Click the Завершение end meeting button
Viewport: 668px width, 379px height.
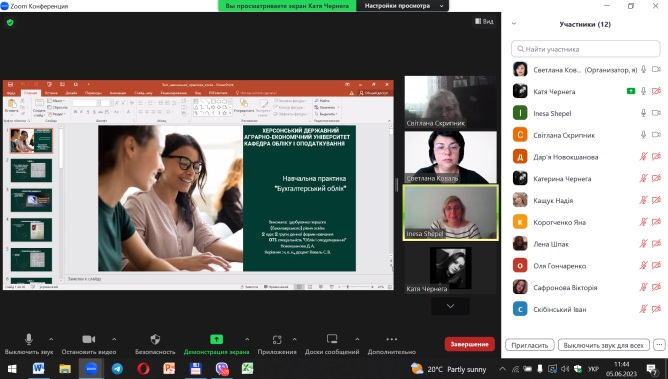point(469,344)
